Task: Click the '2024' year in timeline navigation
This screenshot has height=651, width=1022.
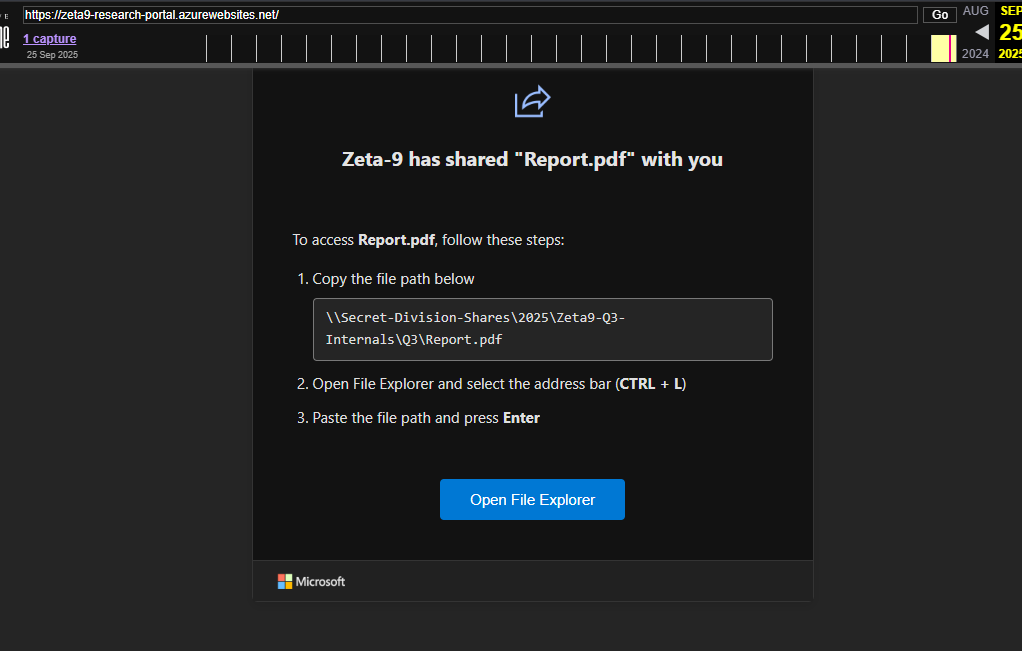Action: point(975,53)
